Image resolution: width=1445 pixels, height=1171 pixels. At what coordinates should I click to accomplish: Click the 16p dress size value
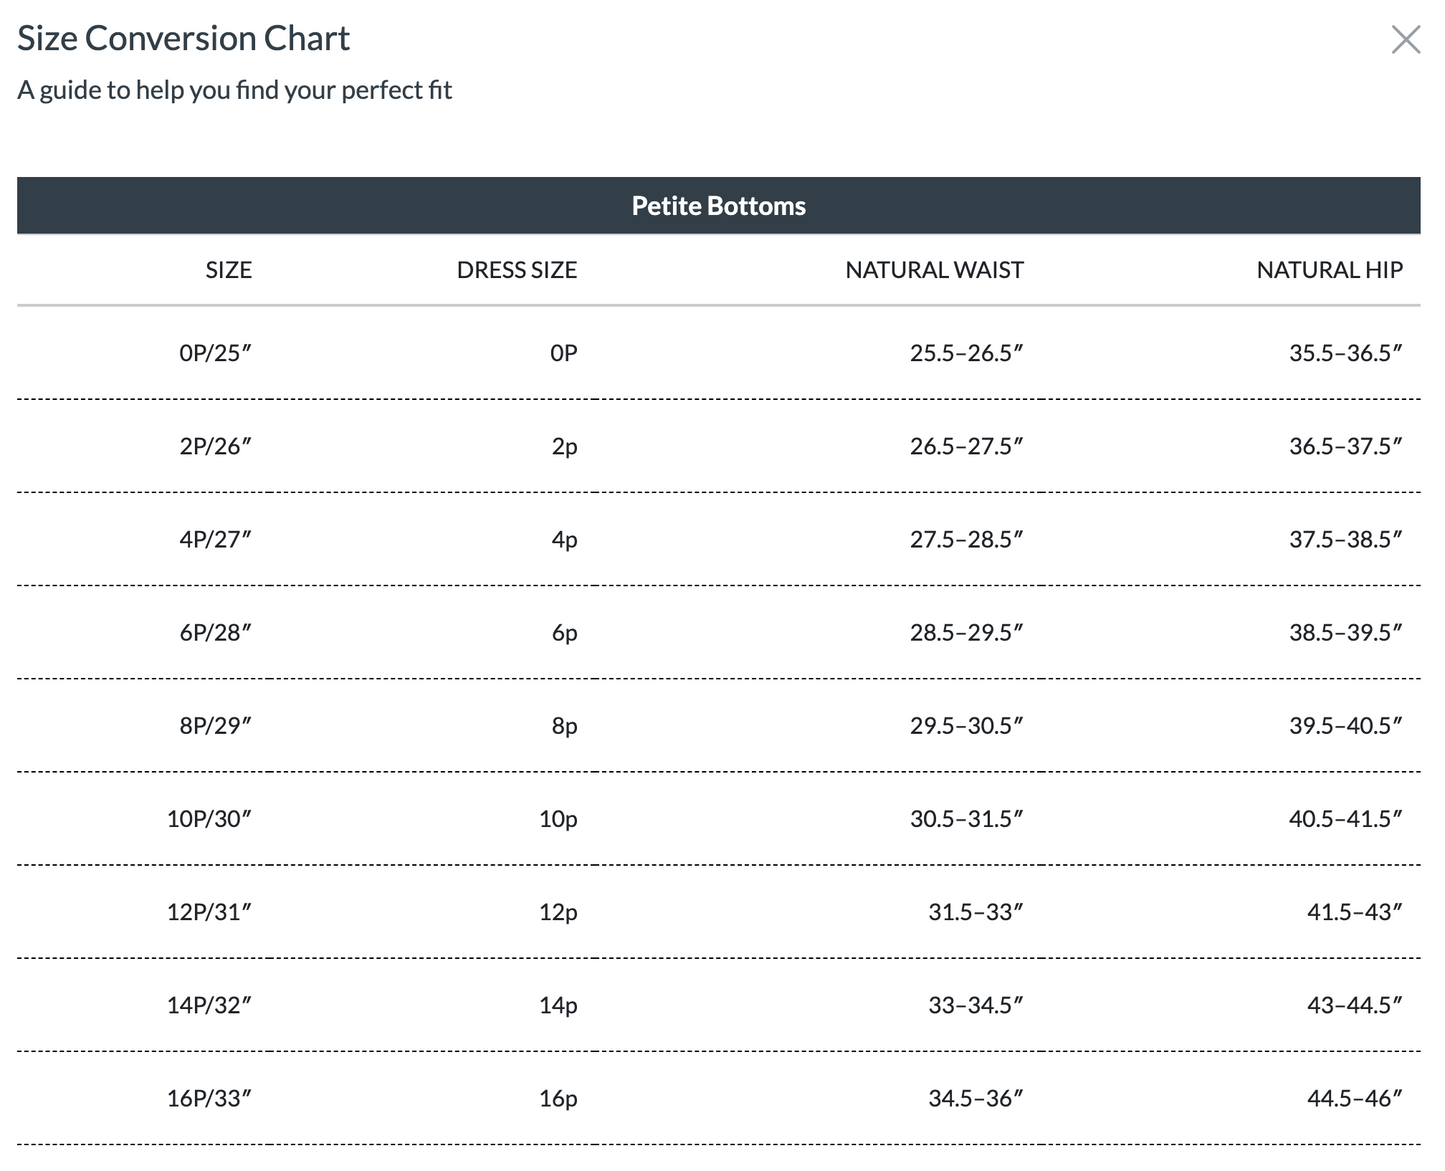click(558, 1098)
